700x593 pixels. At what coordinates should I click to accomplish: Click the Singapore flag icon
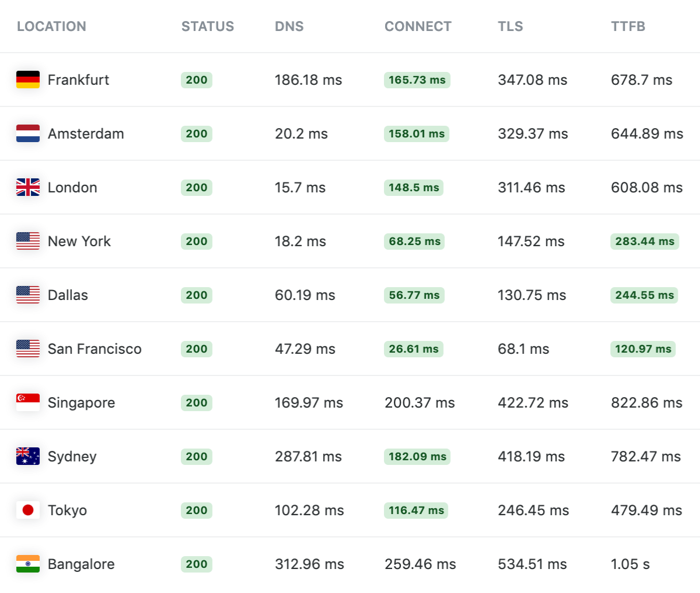click(x=28, y=403)
